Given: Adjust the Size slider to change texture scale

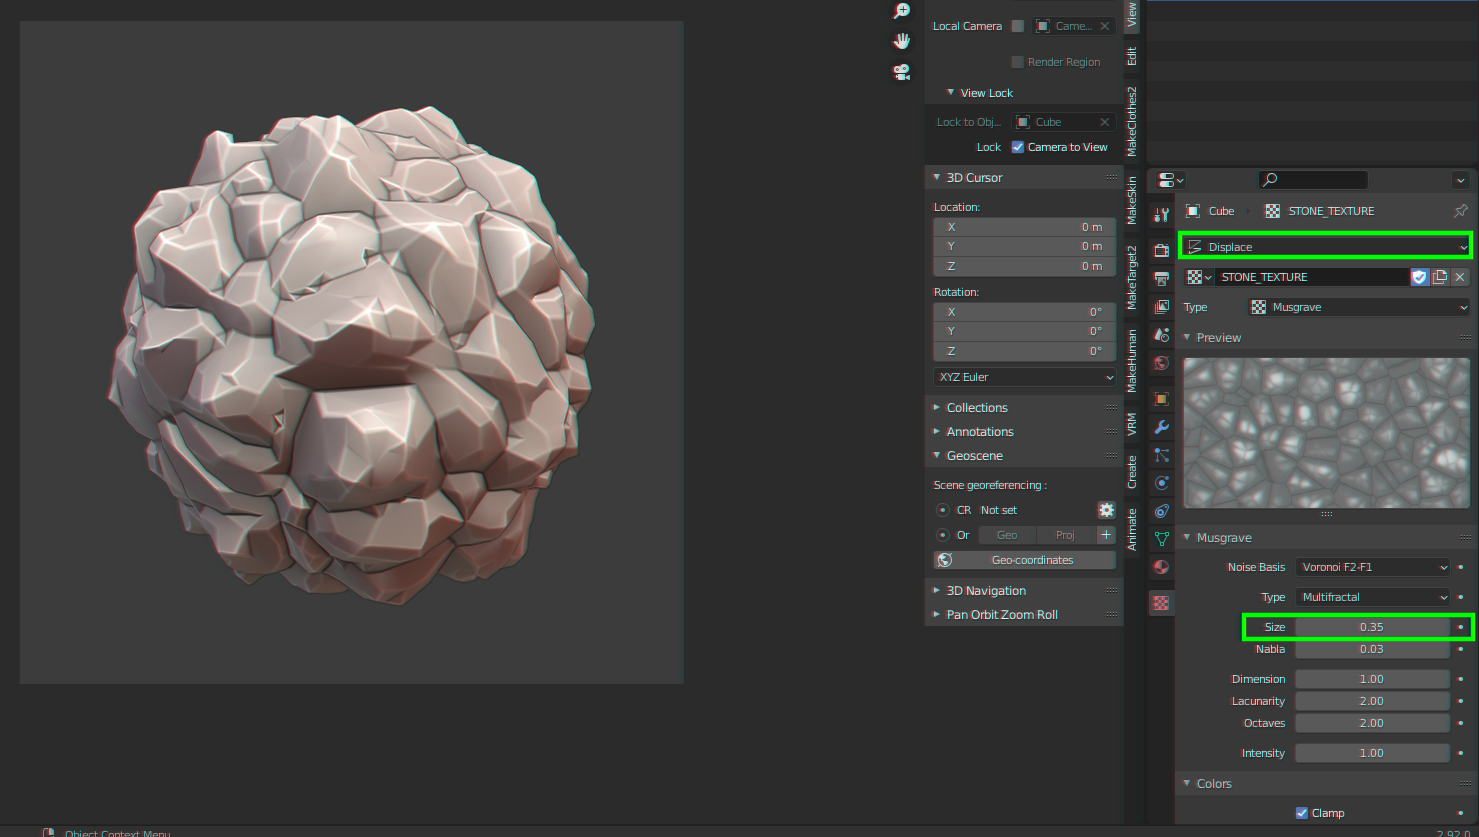Looking at the screenshot, I should coord(1371,627).
